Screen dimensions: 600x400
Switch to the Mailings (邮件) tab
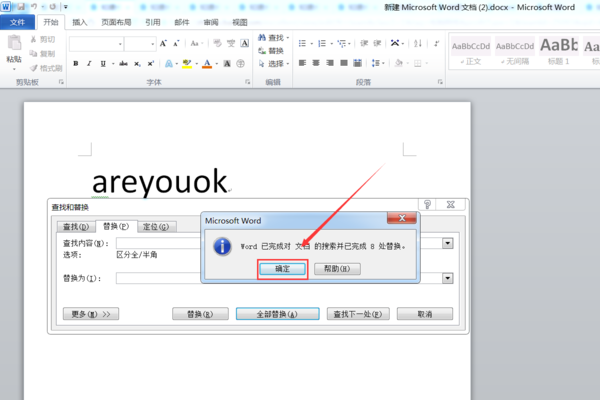182,22
